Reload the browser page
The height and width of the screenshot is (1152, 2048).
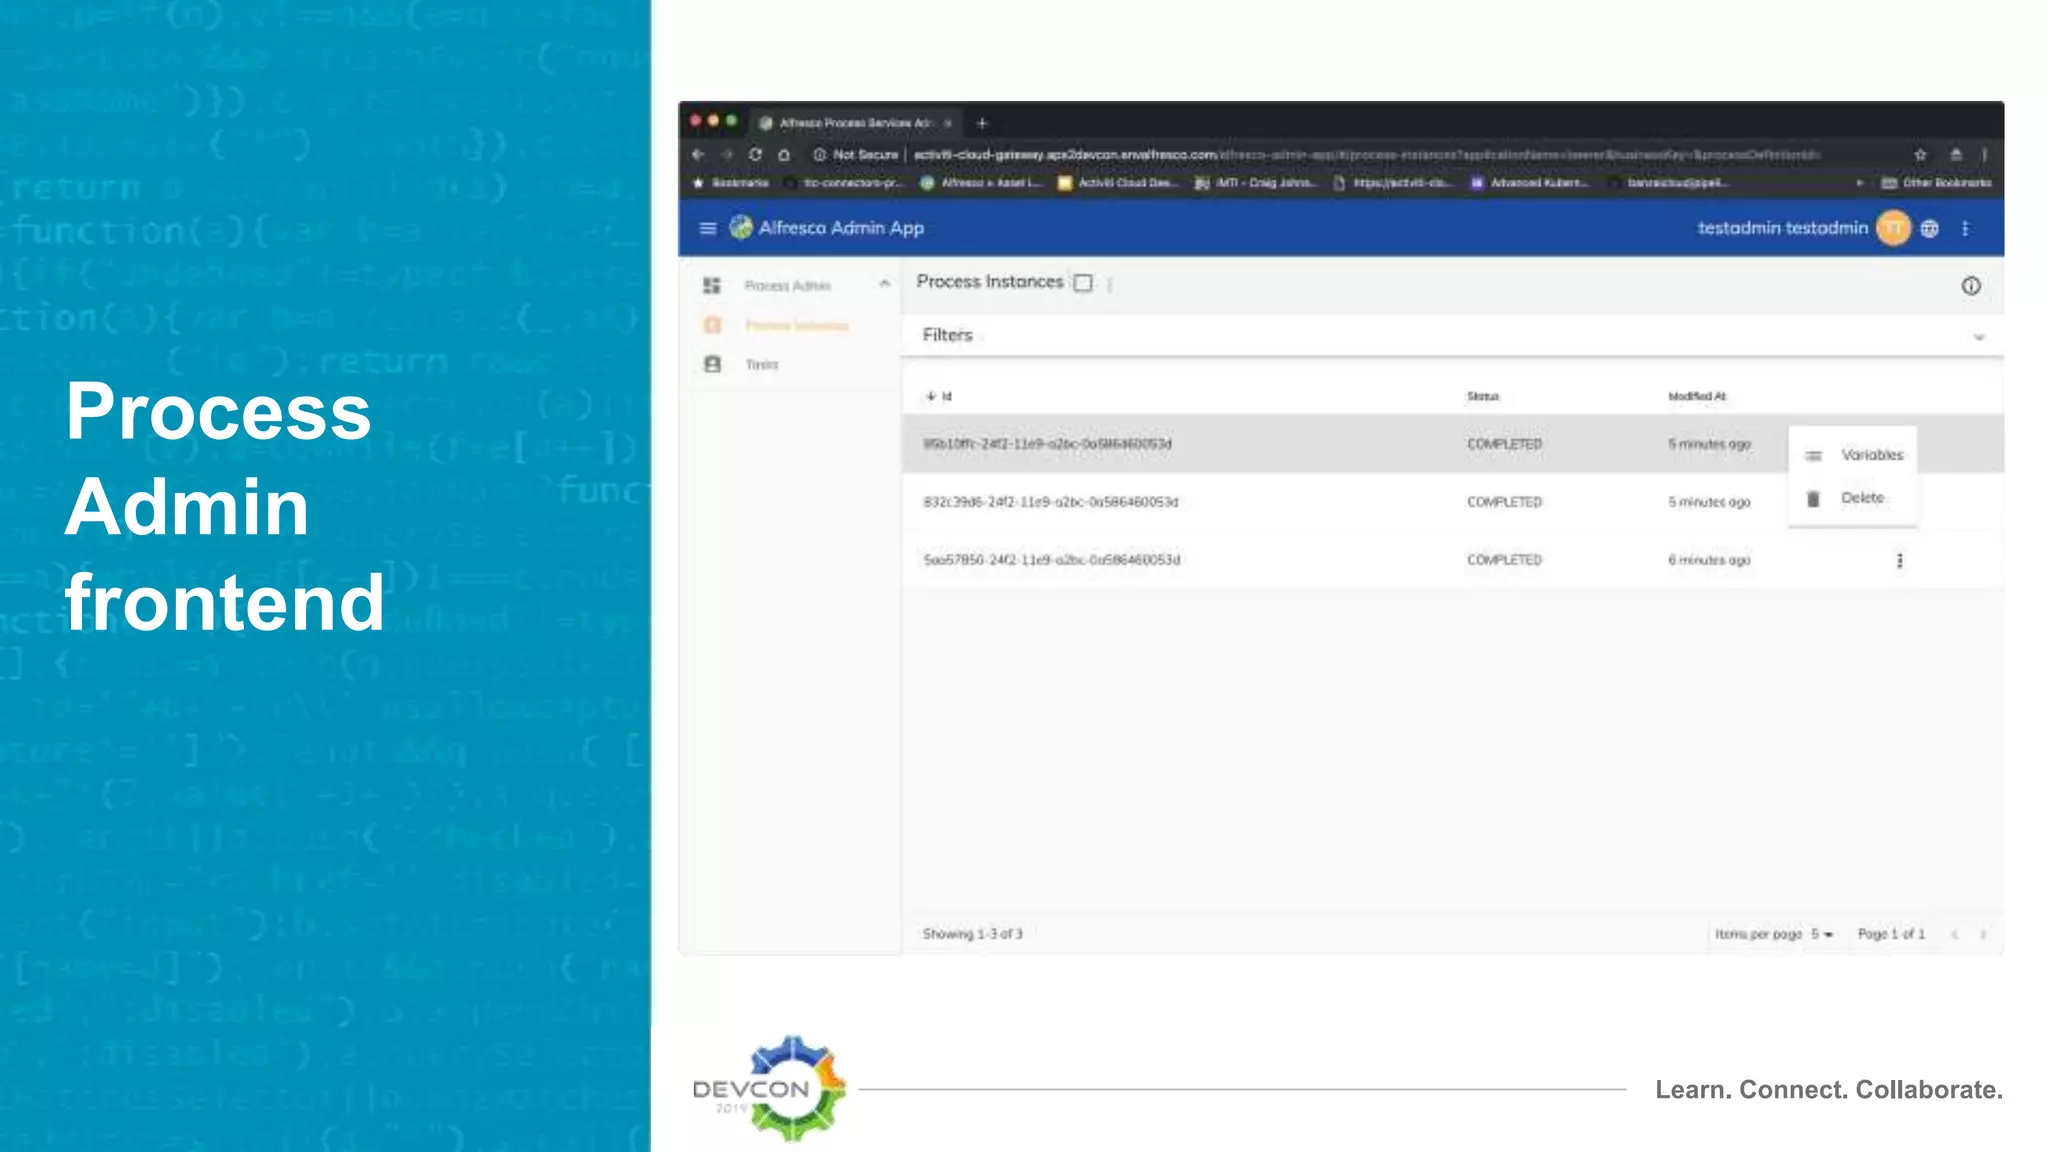point(756,154)
